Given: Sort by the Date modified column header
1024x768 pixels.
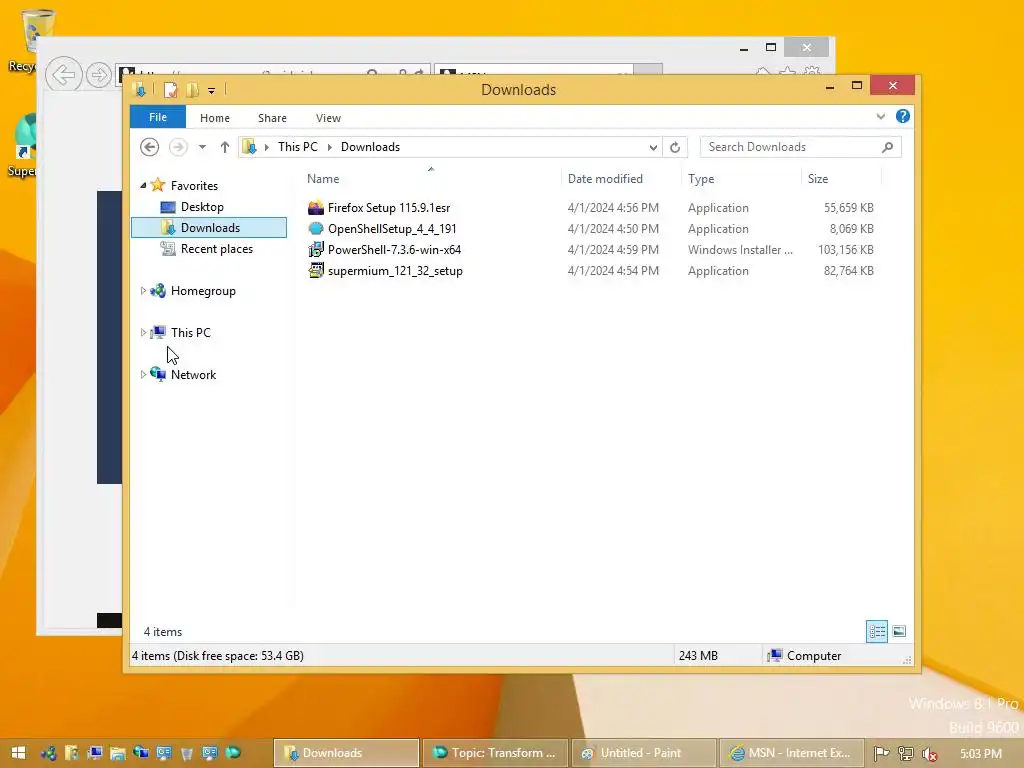Looking at the screenshot, I should point(605,179).
